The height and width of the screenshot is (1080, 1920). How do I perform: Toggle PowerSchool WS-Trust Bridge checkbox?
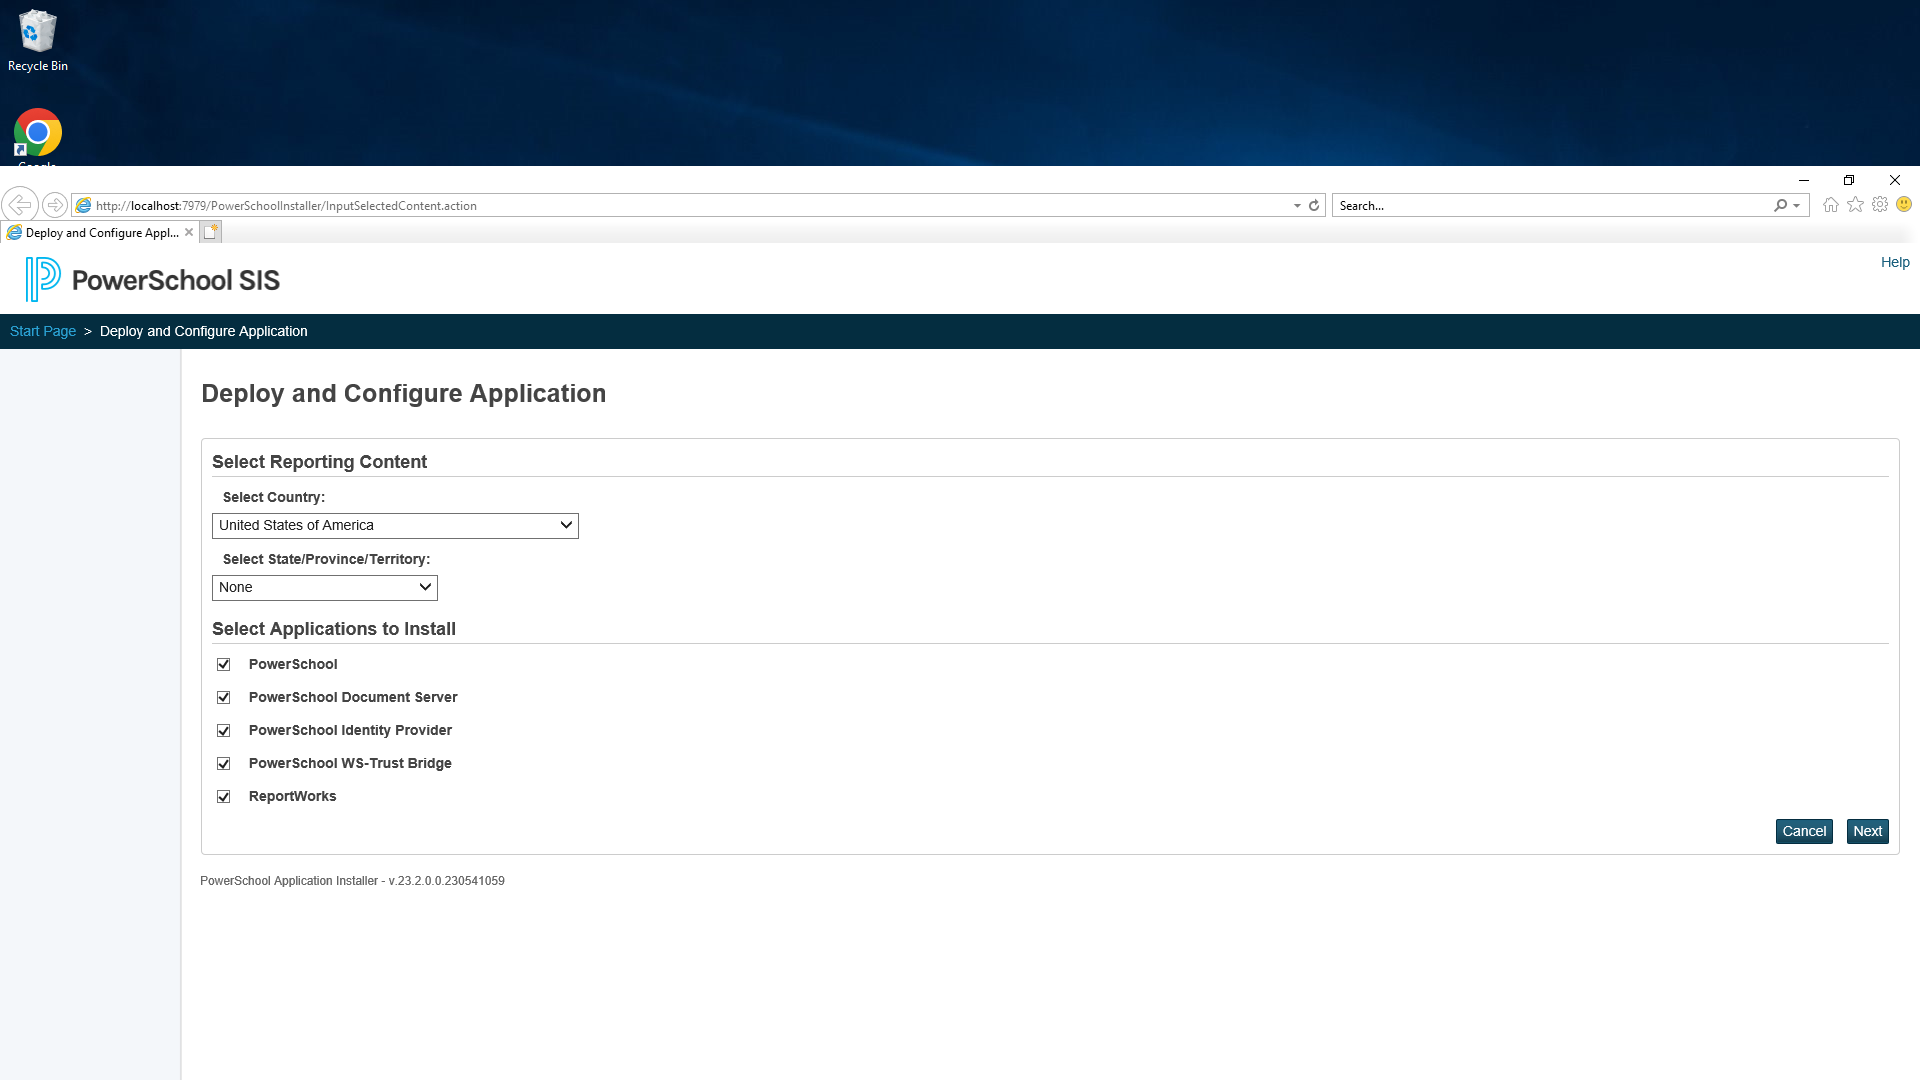coord(224,764)
